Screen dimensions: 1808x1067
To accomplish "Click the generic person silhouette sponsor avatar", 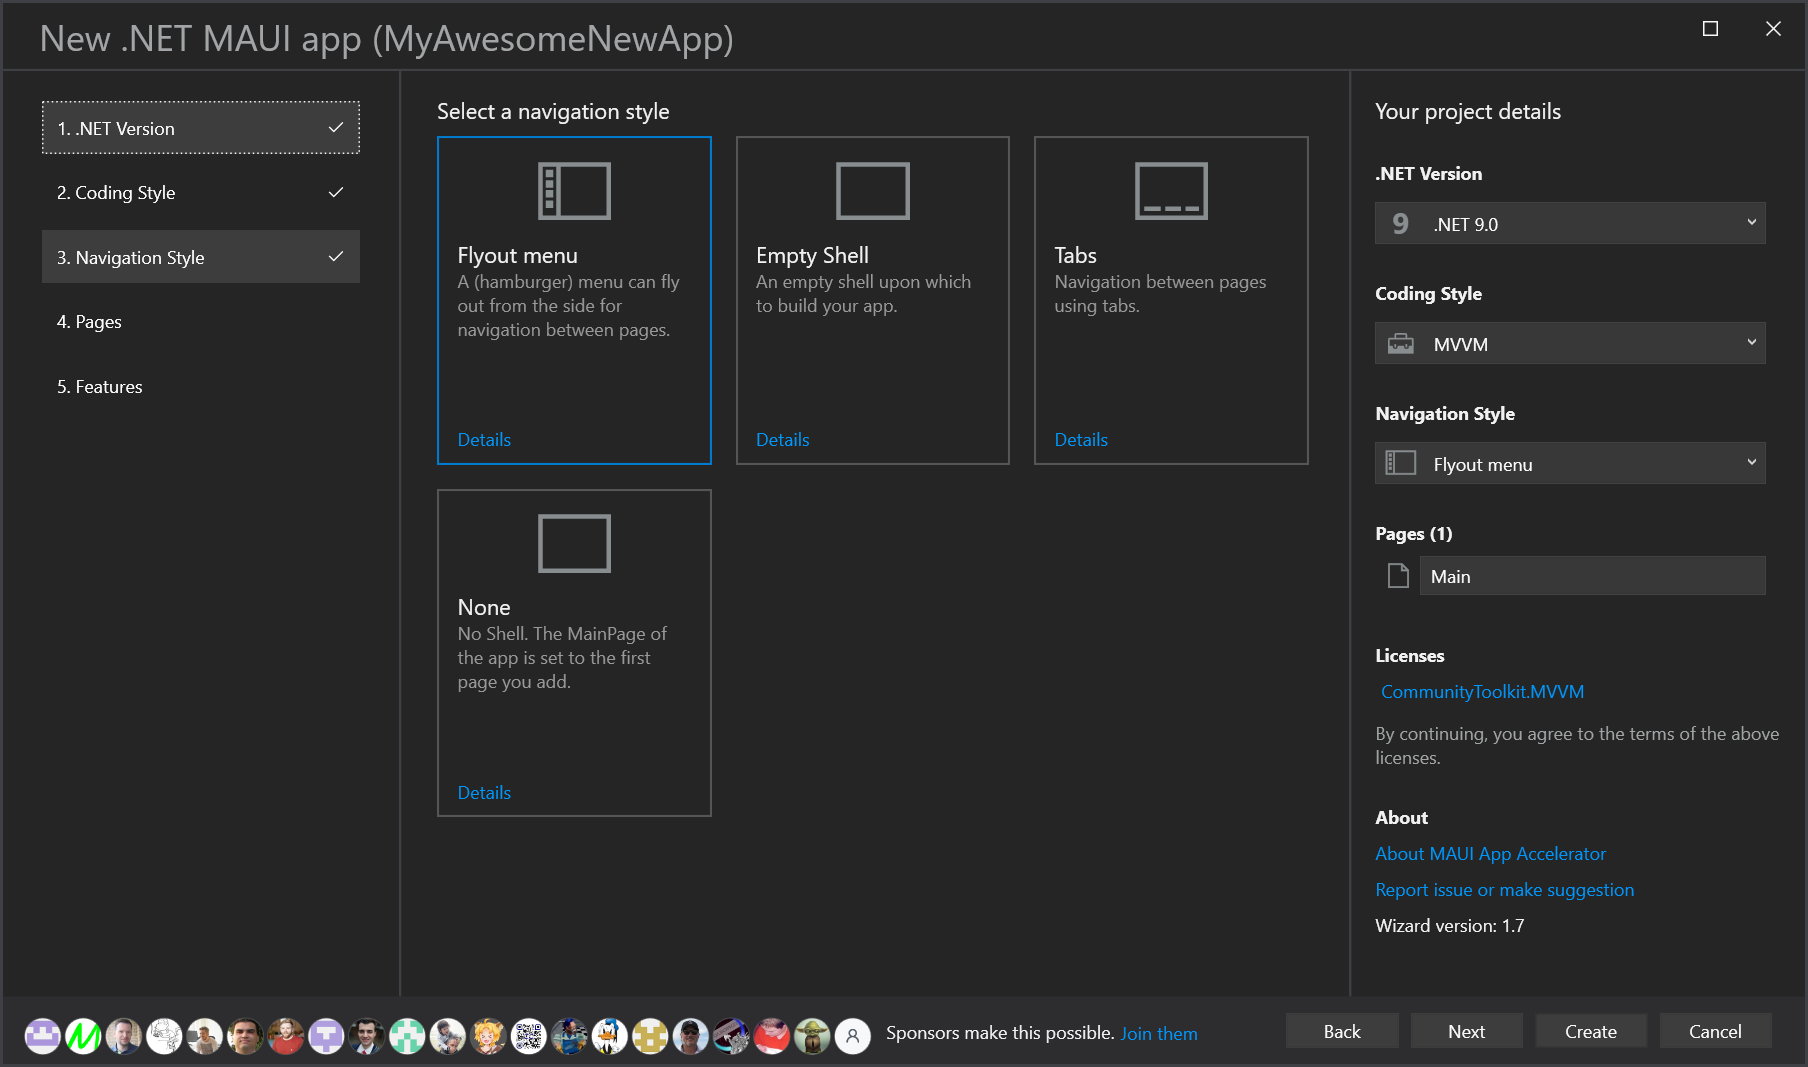I will 852,1036.
